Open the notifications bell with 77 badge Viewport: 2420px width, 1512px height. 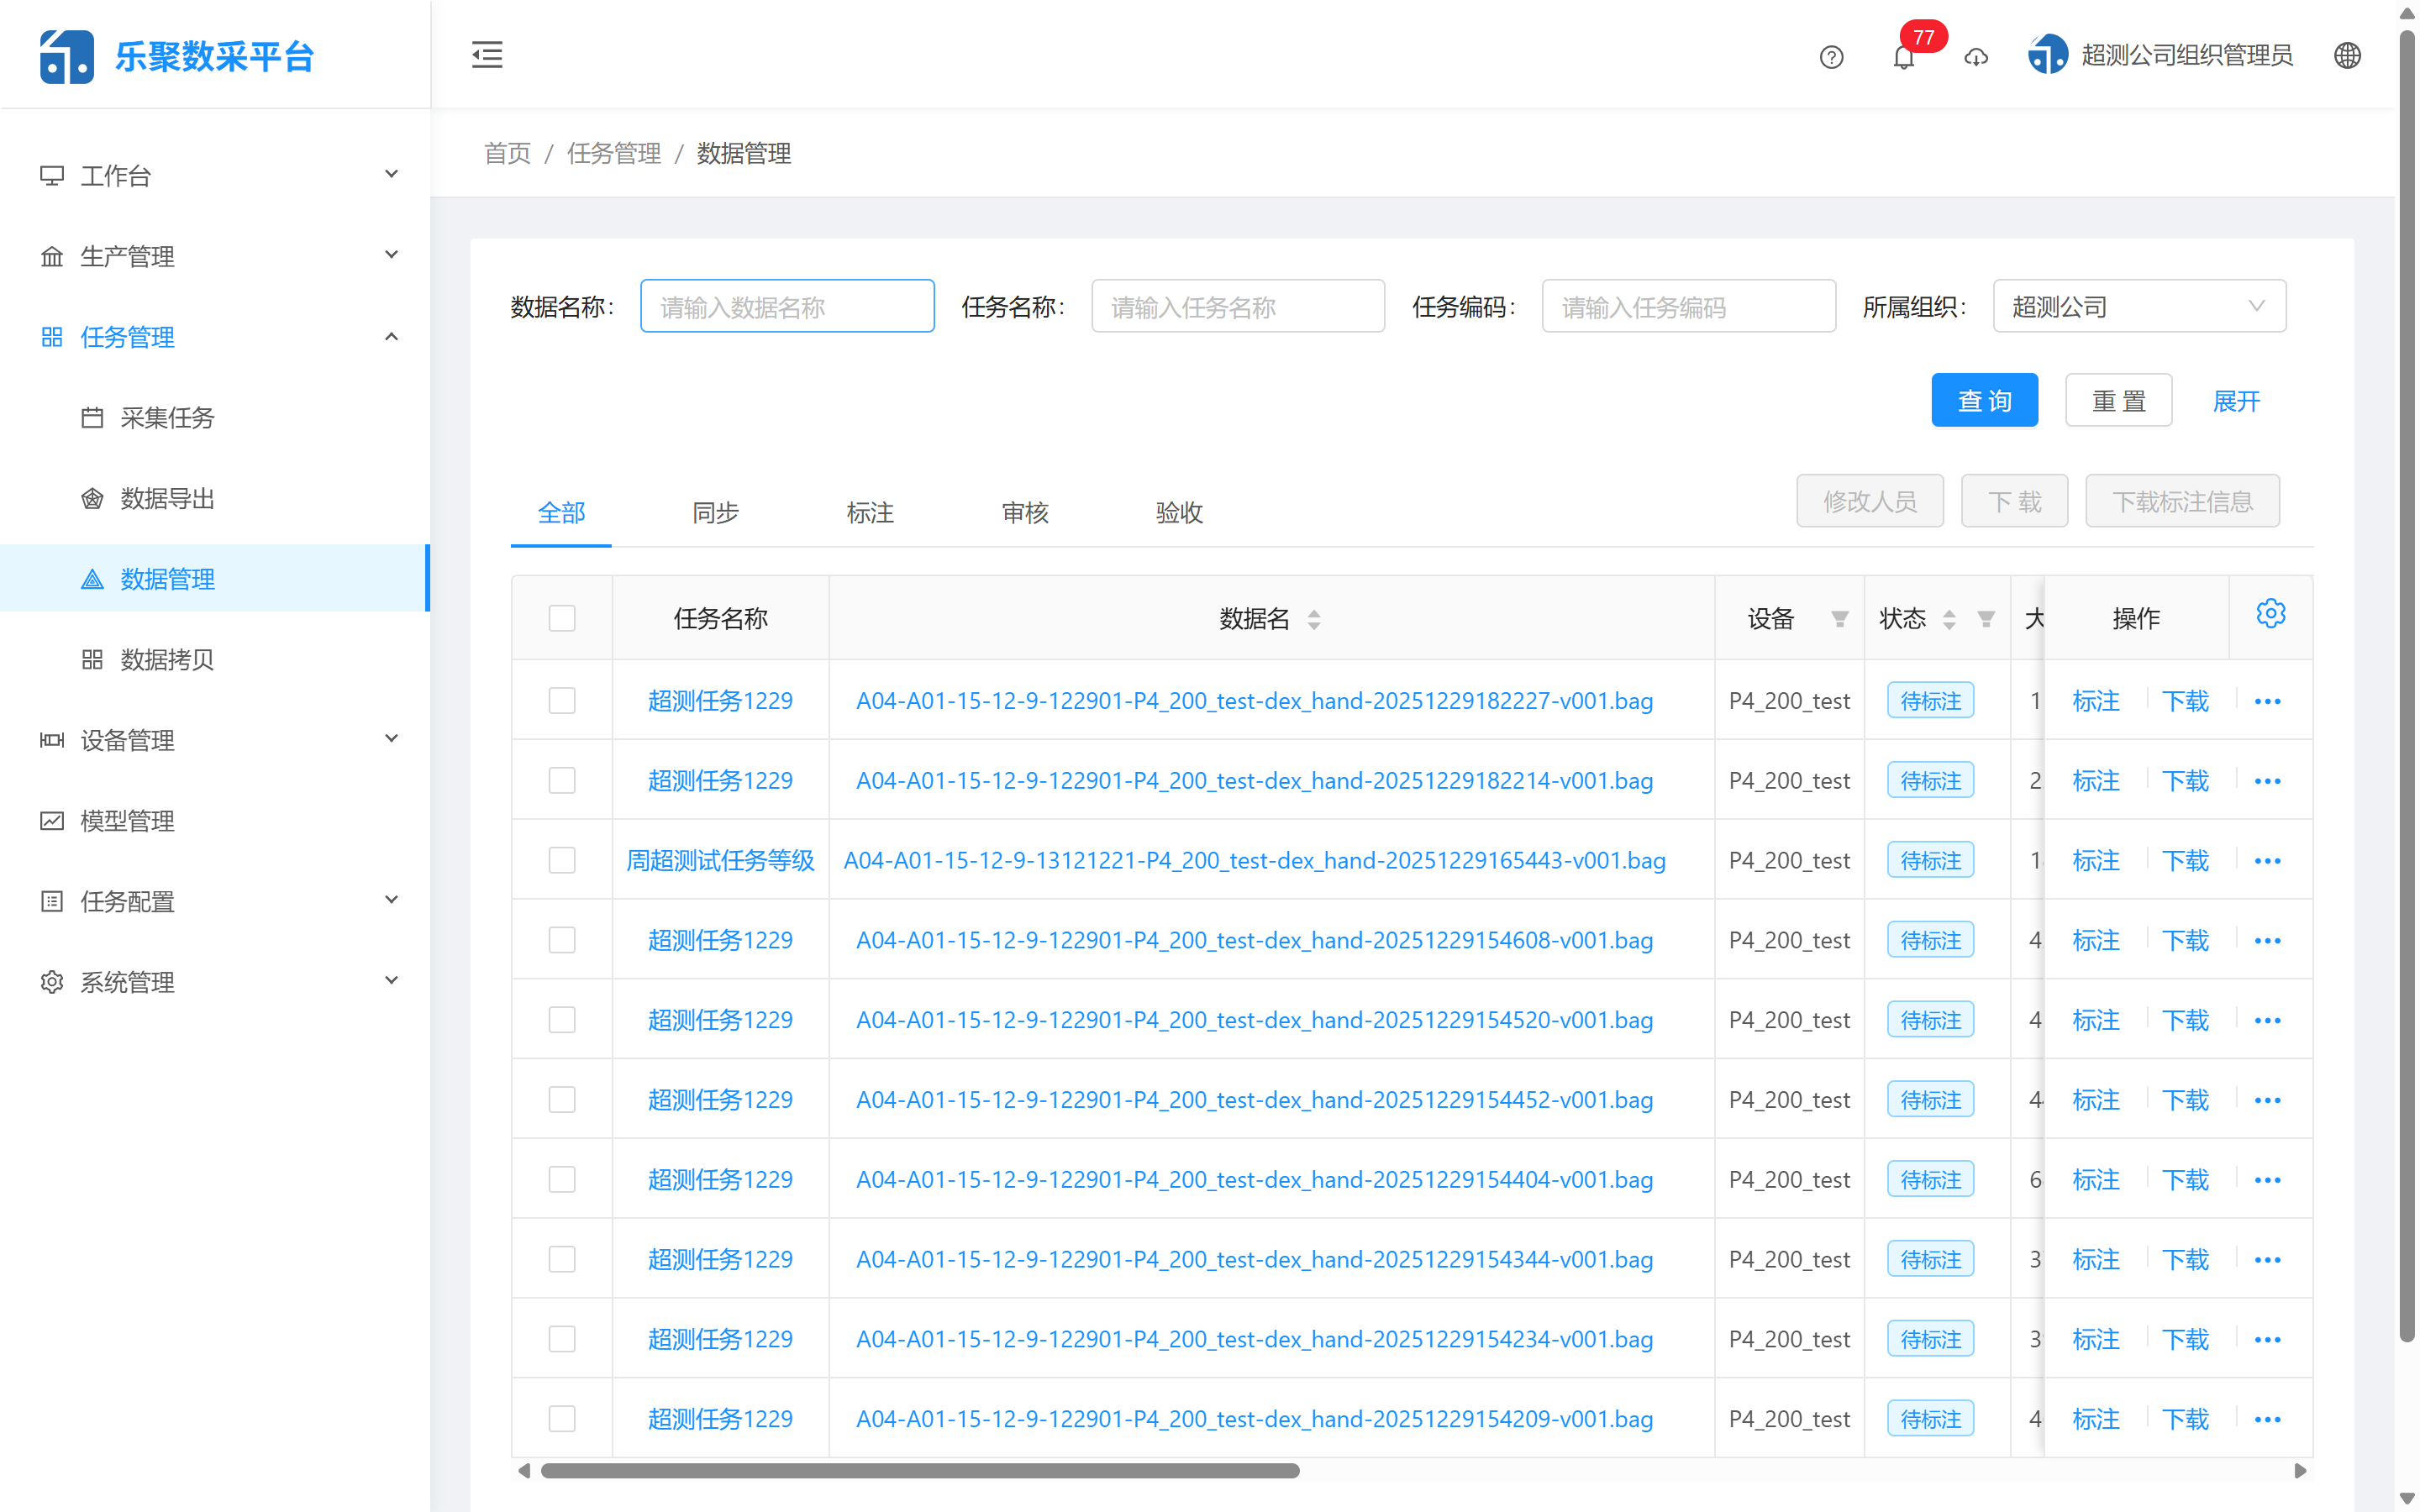pos(1903,57)
